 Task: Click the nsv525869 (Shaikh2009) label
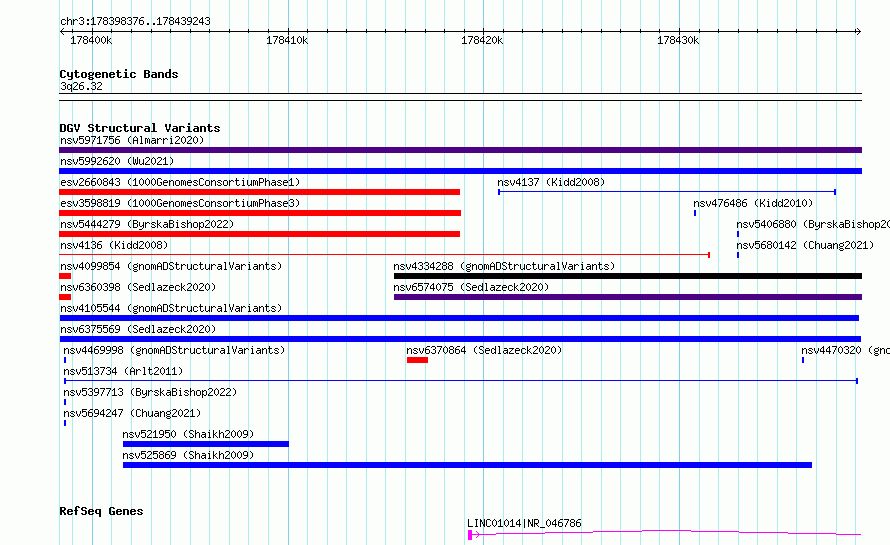click(188, 455)
